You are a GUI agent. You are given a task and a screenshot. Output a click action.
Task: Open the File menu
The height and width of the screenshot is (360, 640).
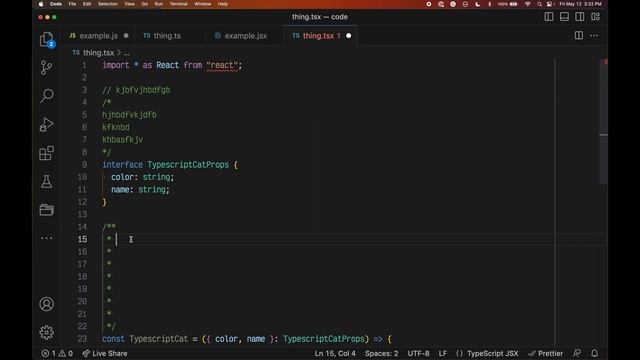click(x=72, y=4)
